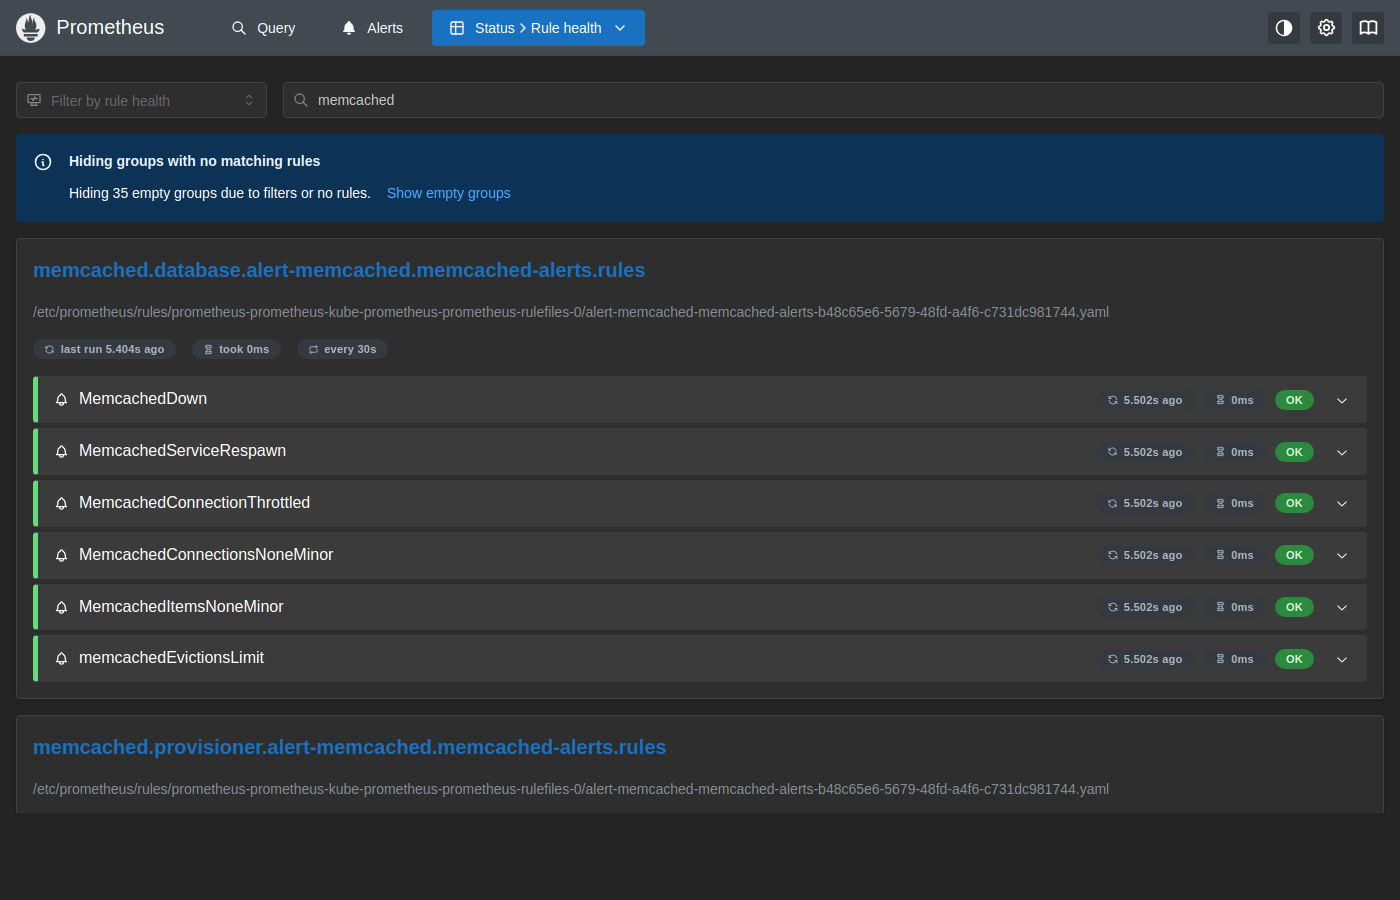Image resolution: width=1400 pixels, height=900 pixels.
Task: Click the 0ms badge on MemcachedConnectionsNoneMinor
Action: 1235,555
